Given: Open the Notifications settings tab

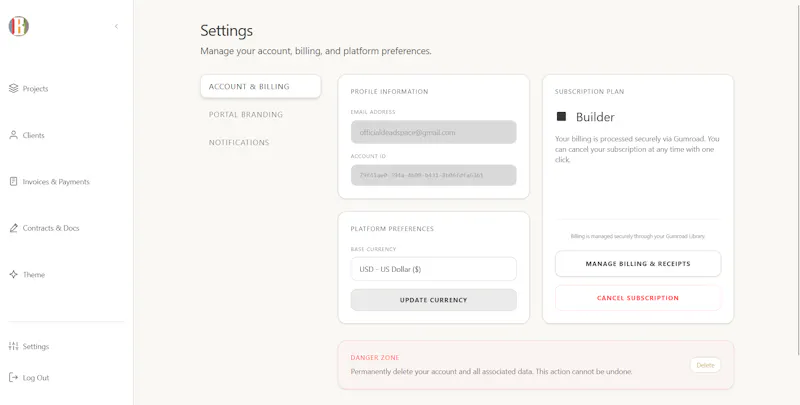Looking at the screenshot, I should [x=239, y=142].
